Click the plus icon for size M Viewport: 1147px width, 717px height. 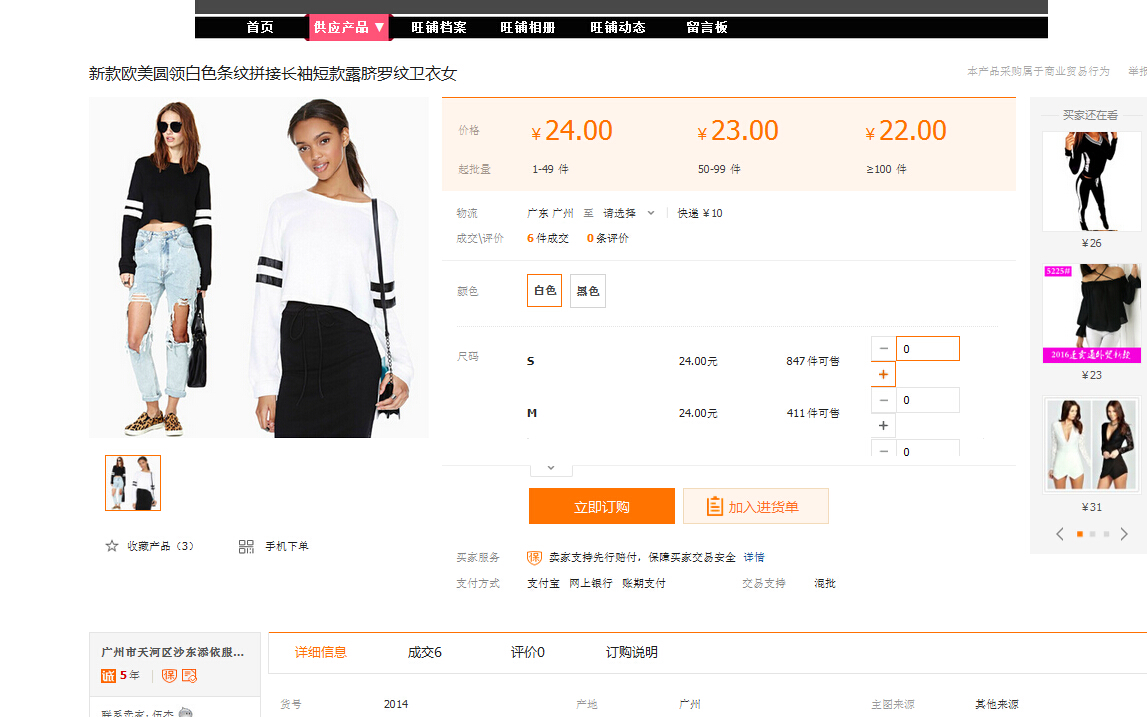tap(883, 426)
